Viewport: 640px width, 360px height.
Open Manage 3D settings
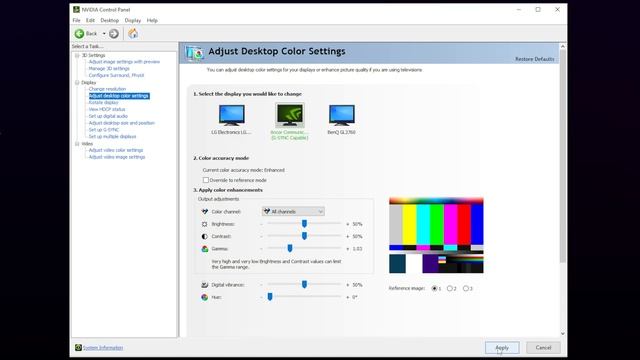coord(109,69)
